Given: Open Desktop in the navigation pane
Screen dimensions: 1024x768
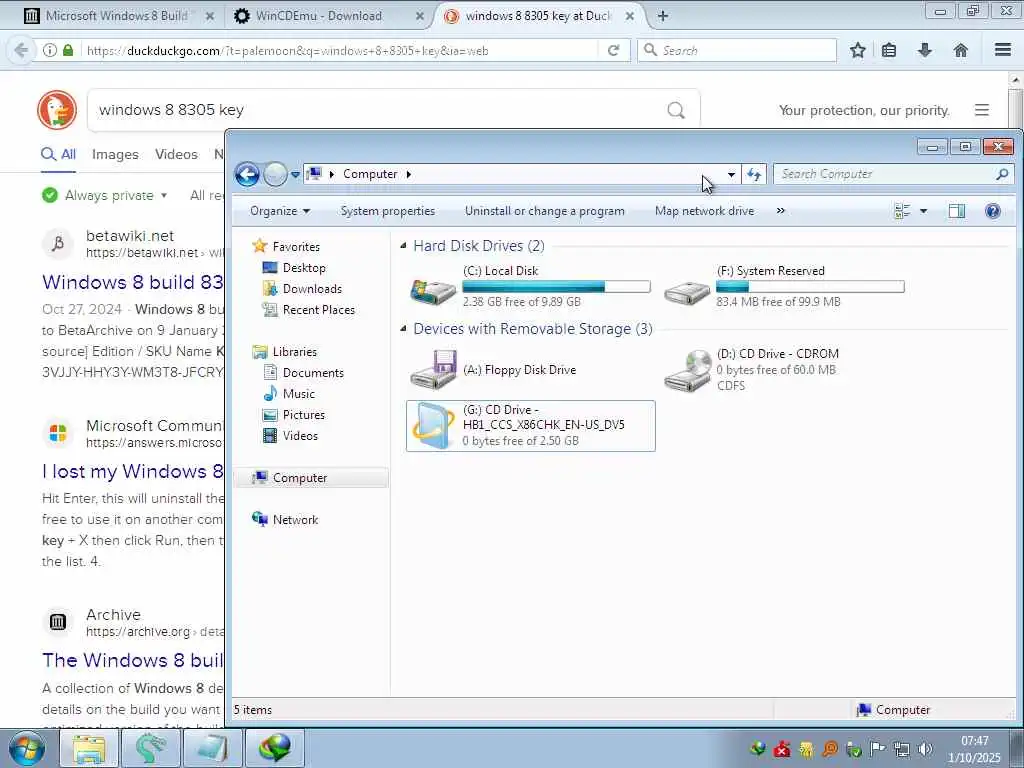Looking at the screenshot, I should click(304, 268).
